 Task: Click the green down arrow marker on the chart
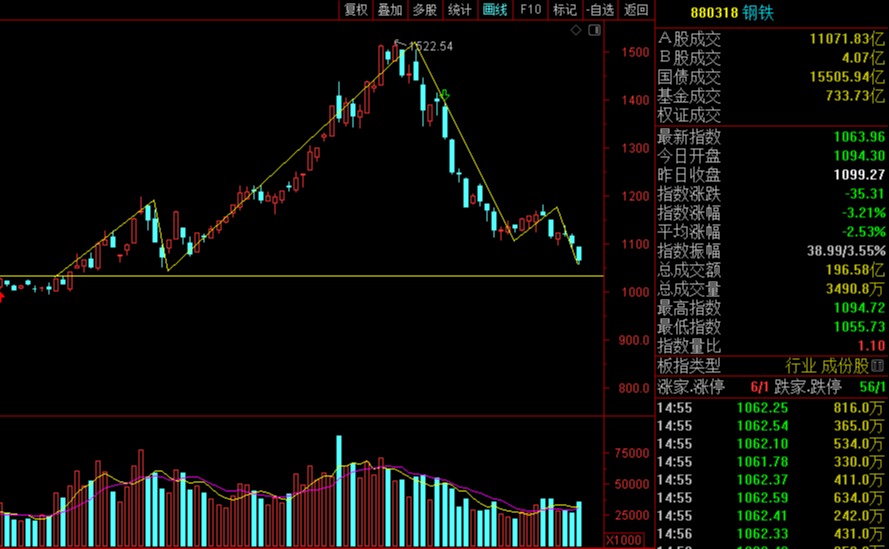[x=445, y=95]
